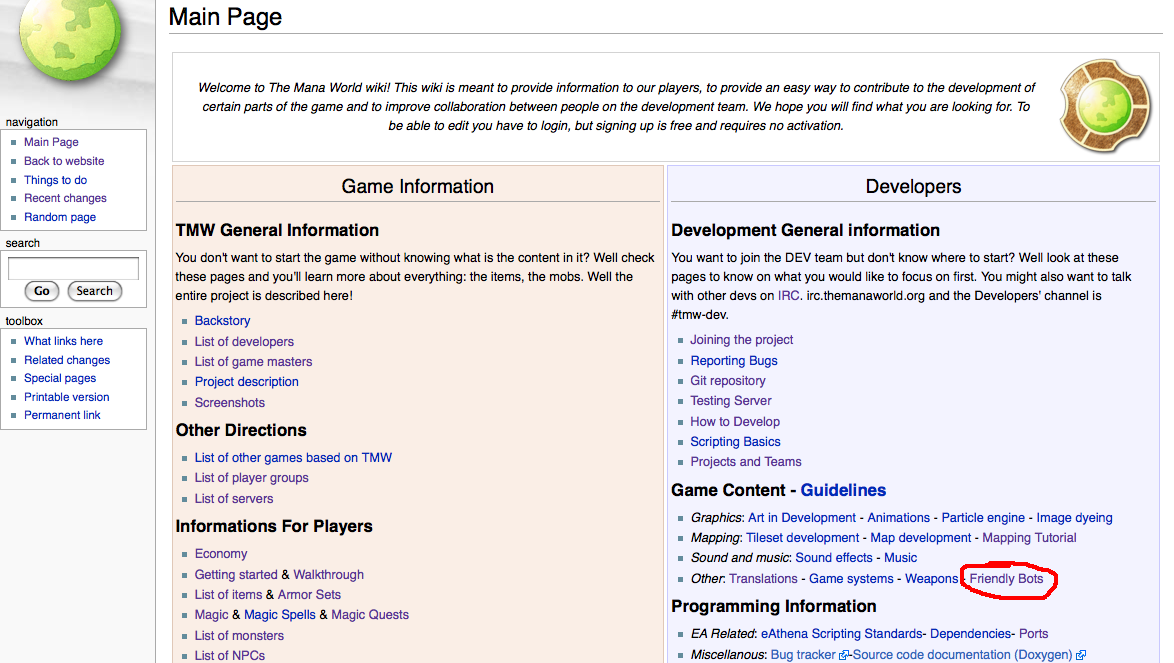Go Back to website link
1174x663 pixels.
point(64,161)
